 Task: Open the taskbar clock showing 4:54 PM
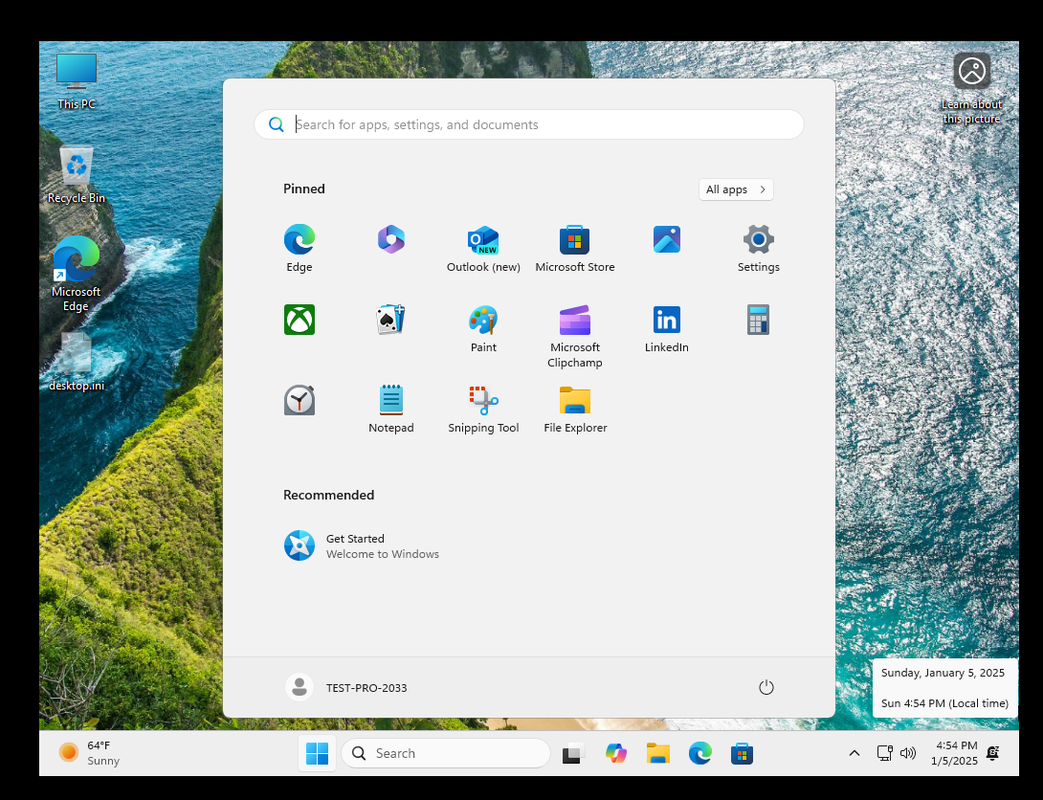pyautogui.click(x=955, y=753)
